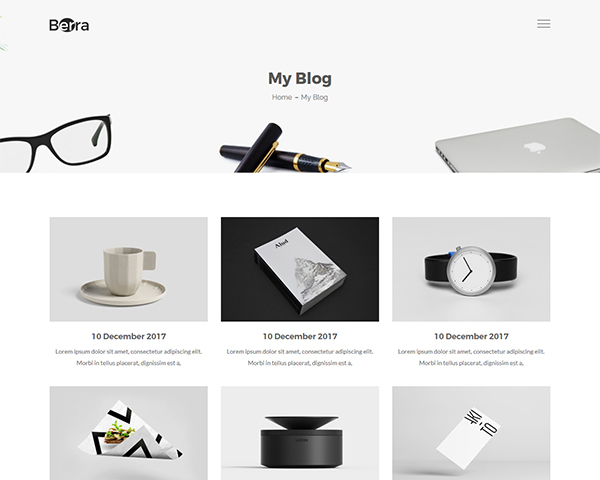Click the MacBook laptop in the banner
Viewport: 600px width, 480px height.
[x=517, y=145]
